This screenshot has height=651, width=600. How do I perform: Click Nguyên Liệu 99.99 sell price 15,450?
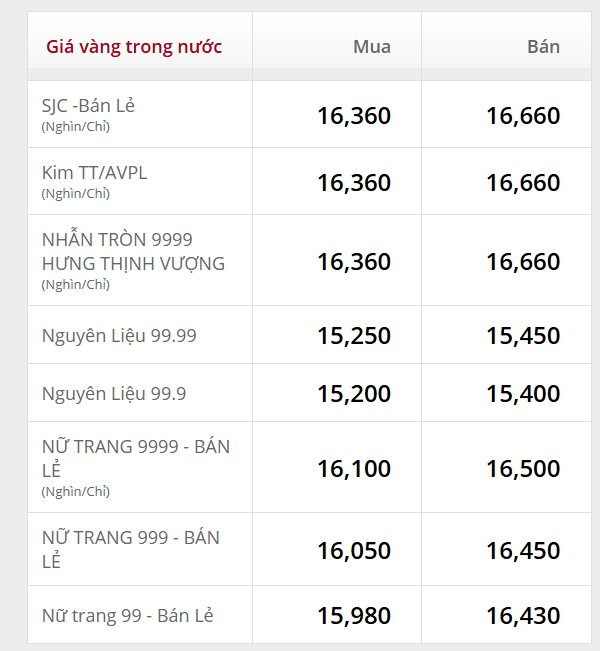click(523, 335)
